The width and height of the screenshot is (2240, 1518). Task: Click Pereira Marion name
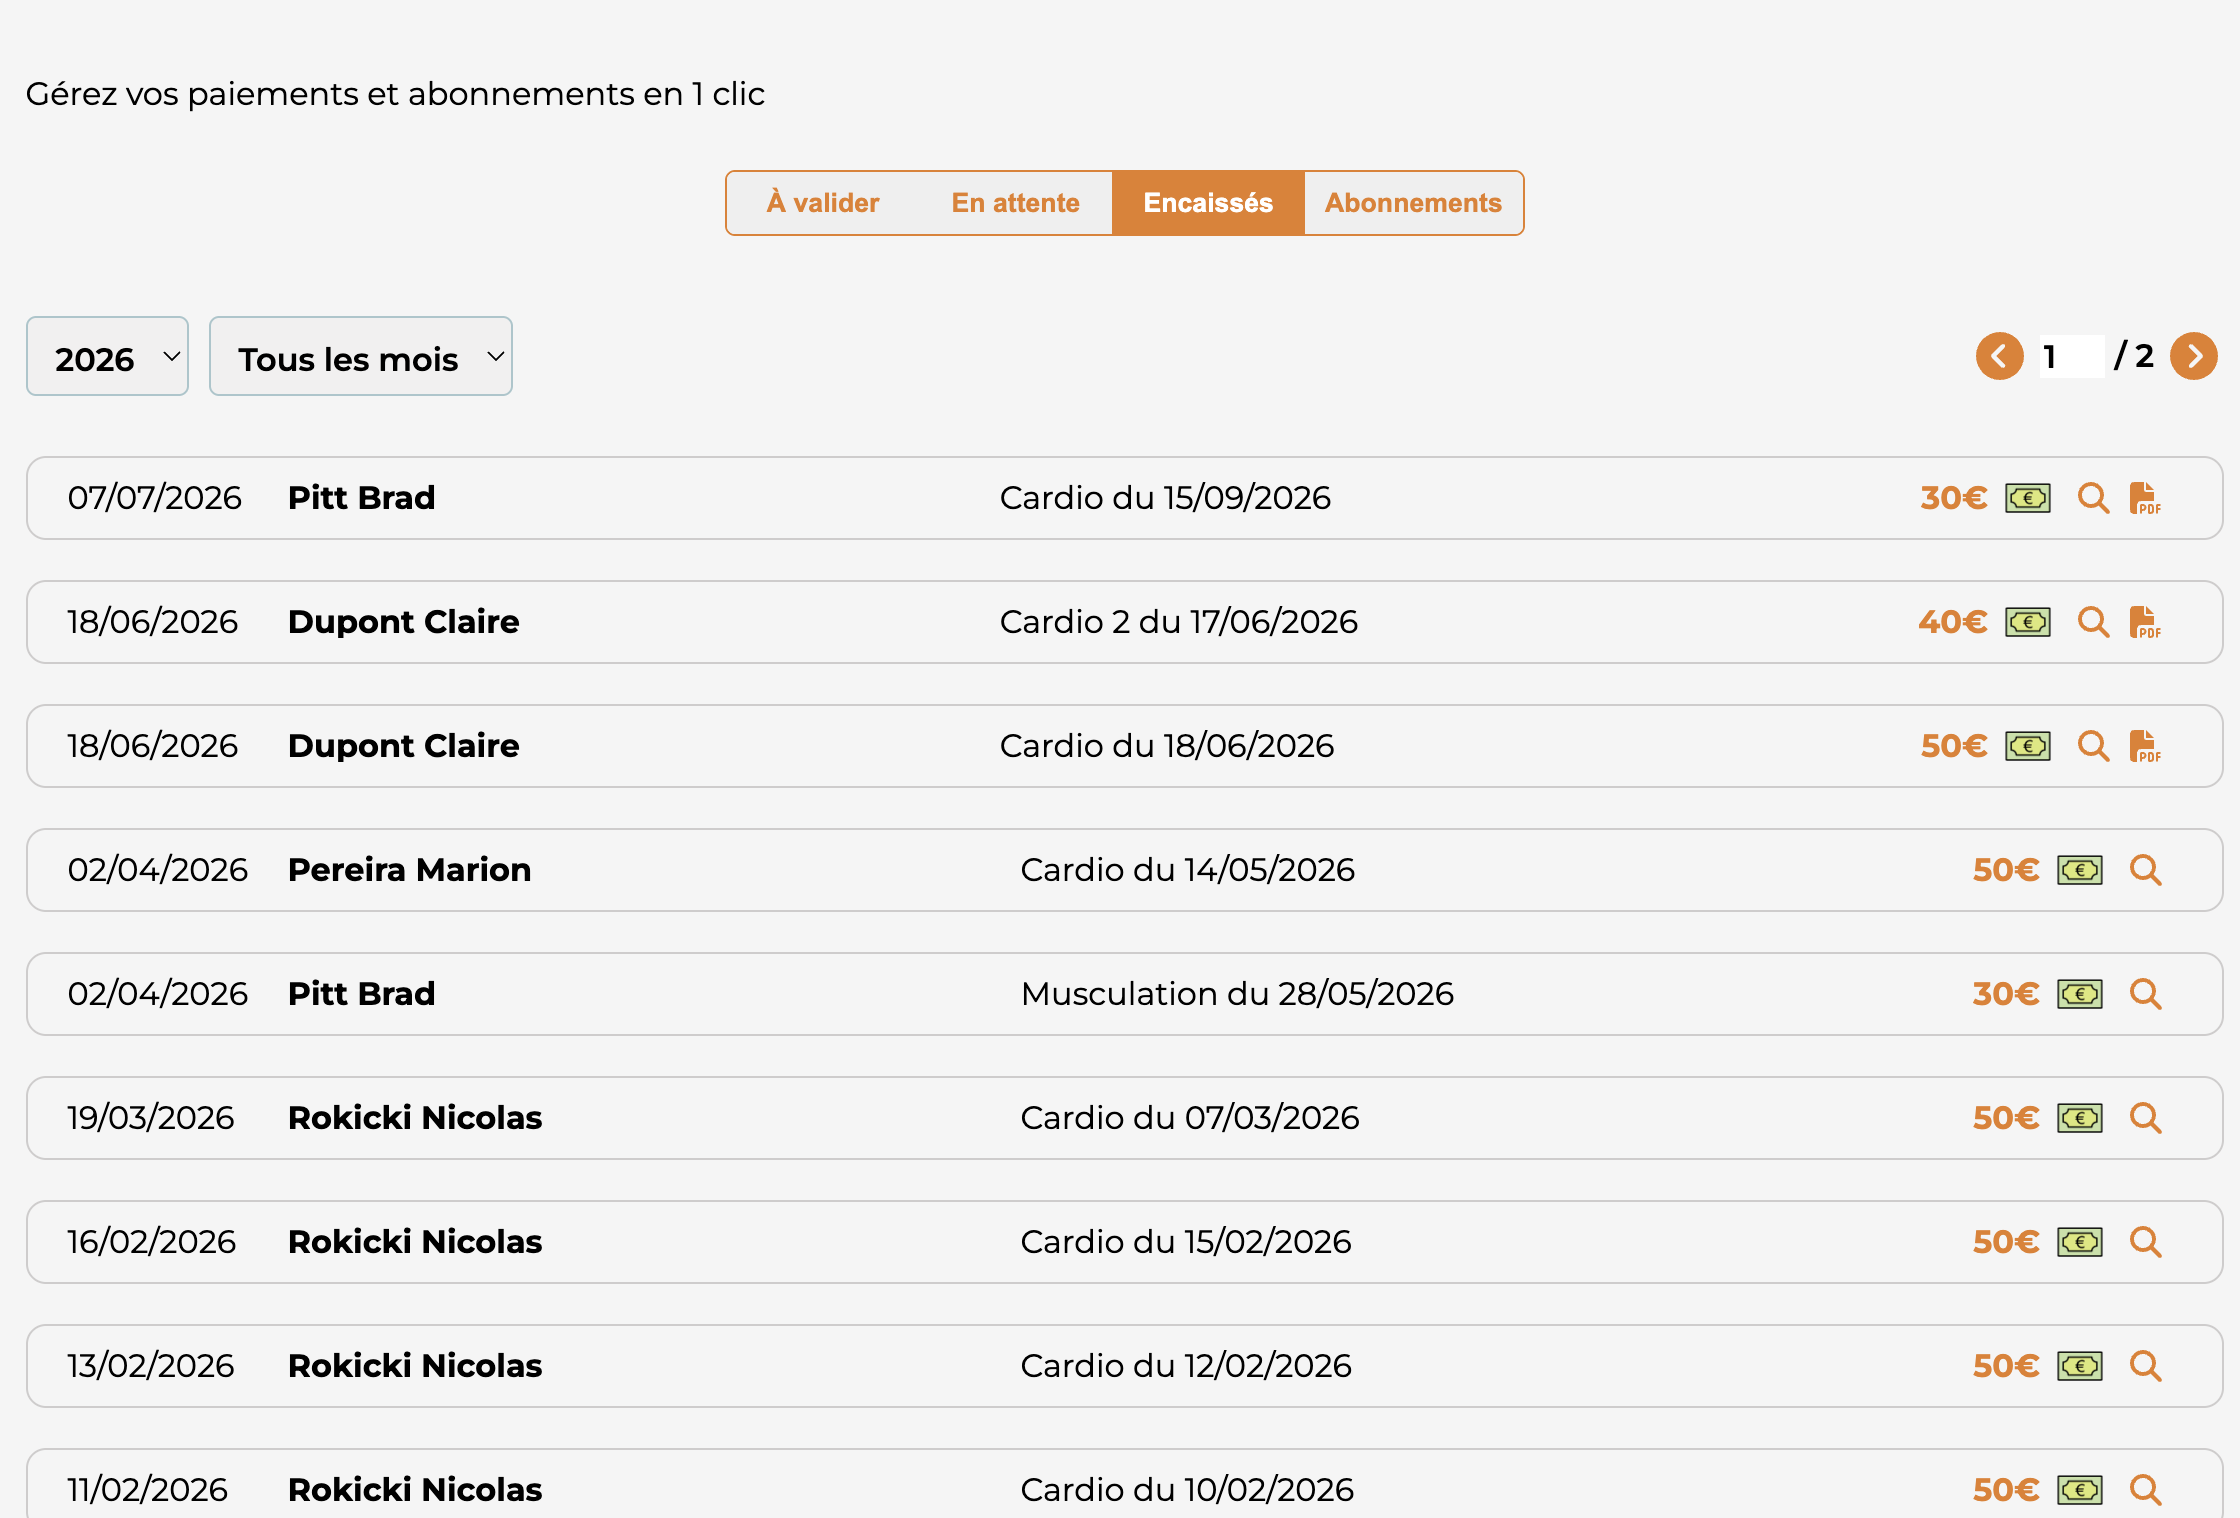pos(410,870)
